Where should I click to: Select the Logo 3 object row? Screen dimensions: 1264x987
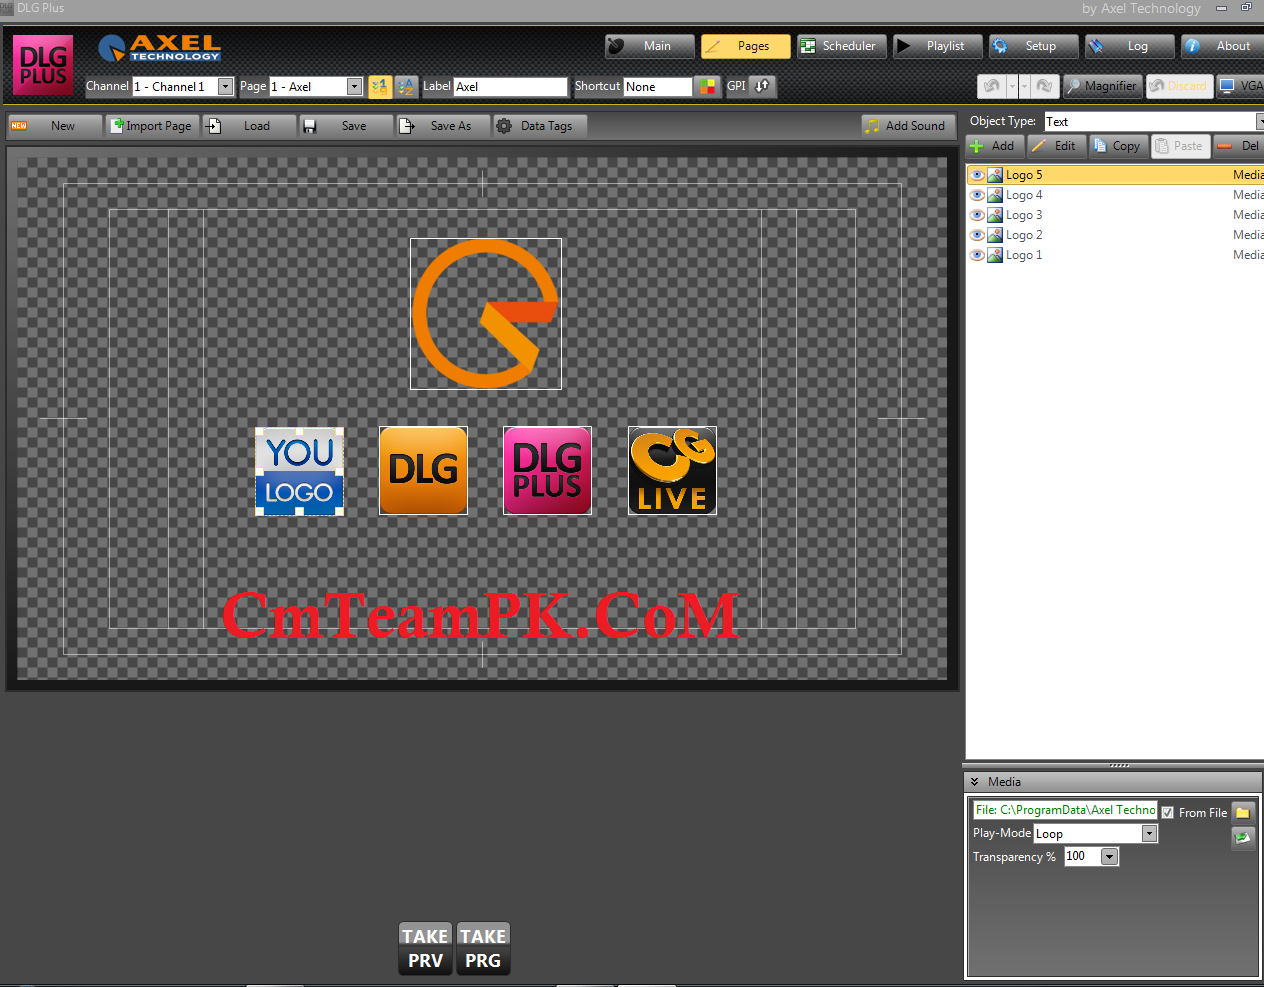(1115, 215)
